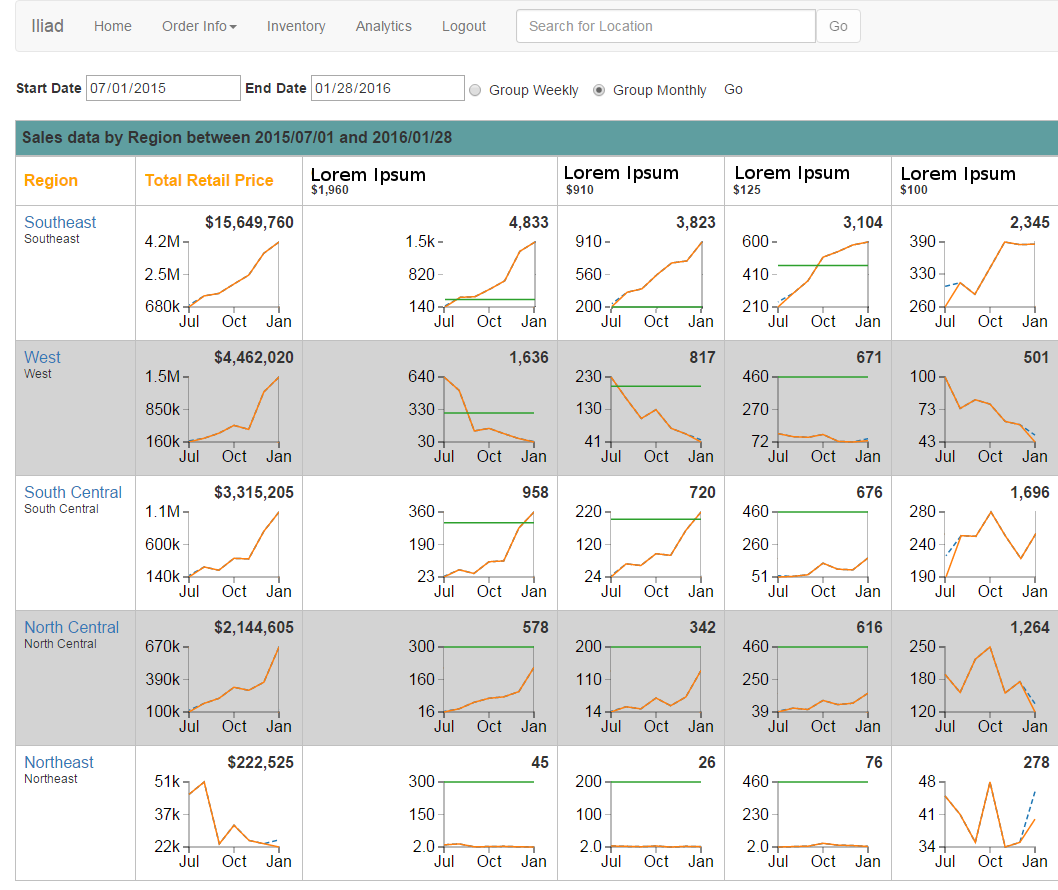Click the Logout link

point(464,26)
